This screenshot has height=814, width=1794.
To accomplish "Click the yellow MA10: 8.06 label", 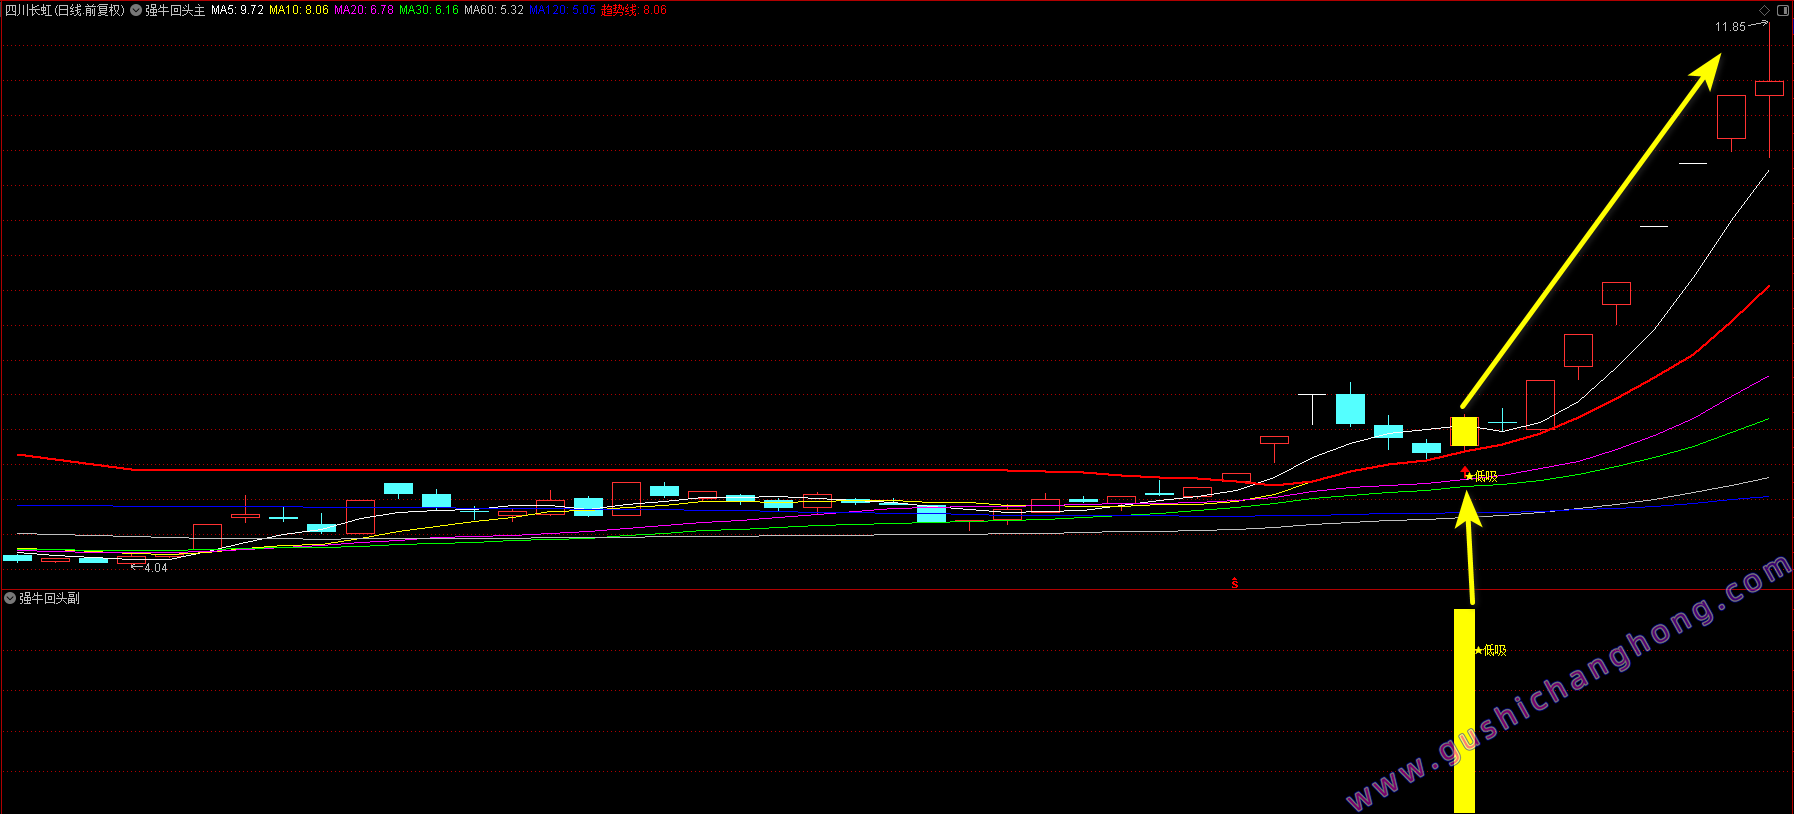I will pos(299,10).
